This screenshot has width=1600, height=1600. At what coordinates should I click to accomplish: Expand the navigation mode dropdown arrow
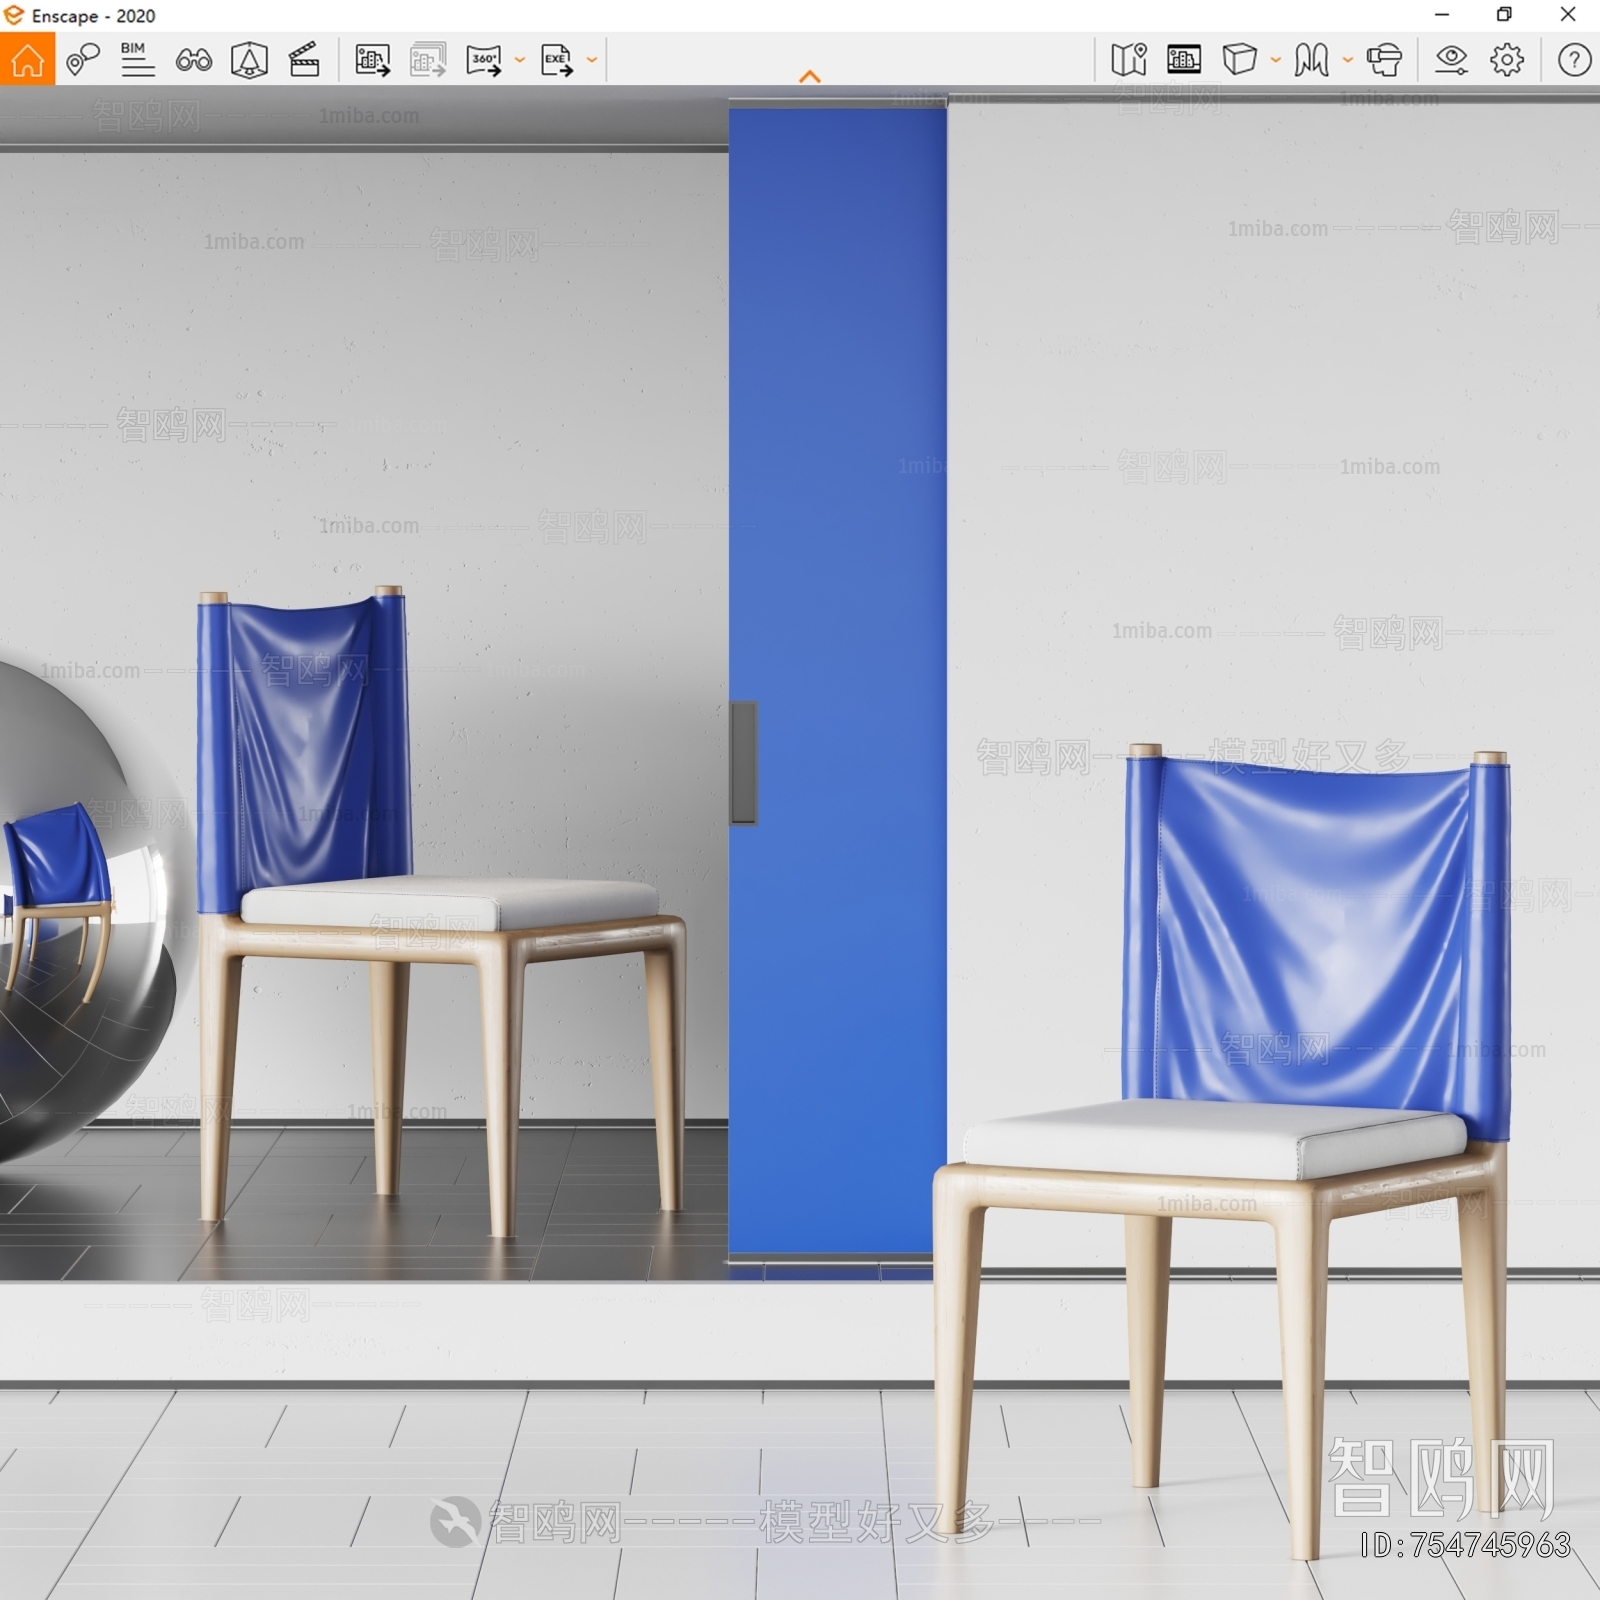pyautogui.click(x=1348, y=60)
